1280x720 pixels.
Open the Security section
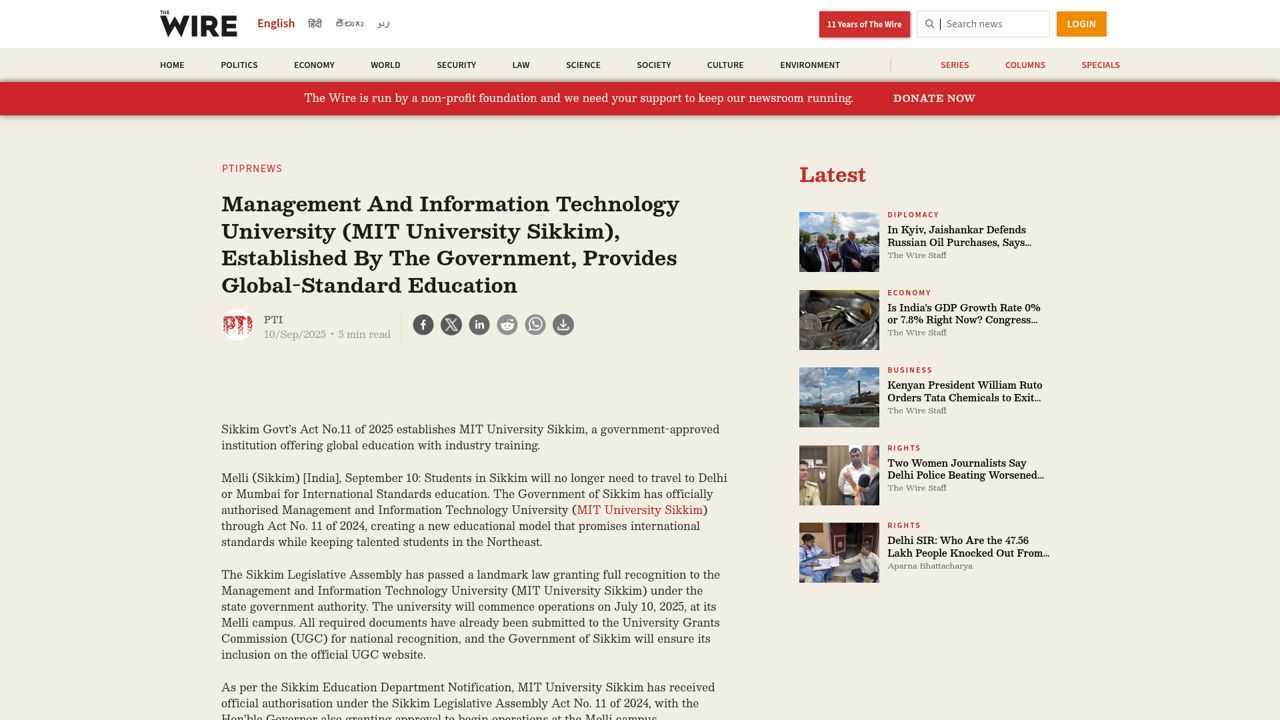[456, 65]
